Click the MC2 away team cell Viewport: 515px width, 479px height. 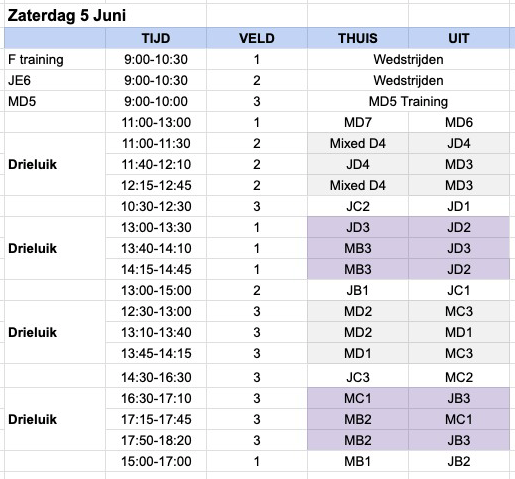coord(459,377)
